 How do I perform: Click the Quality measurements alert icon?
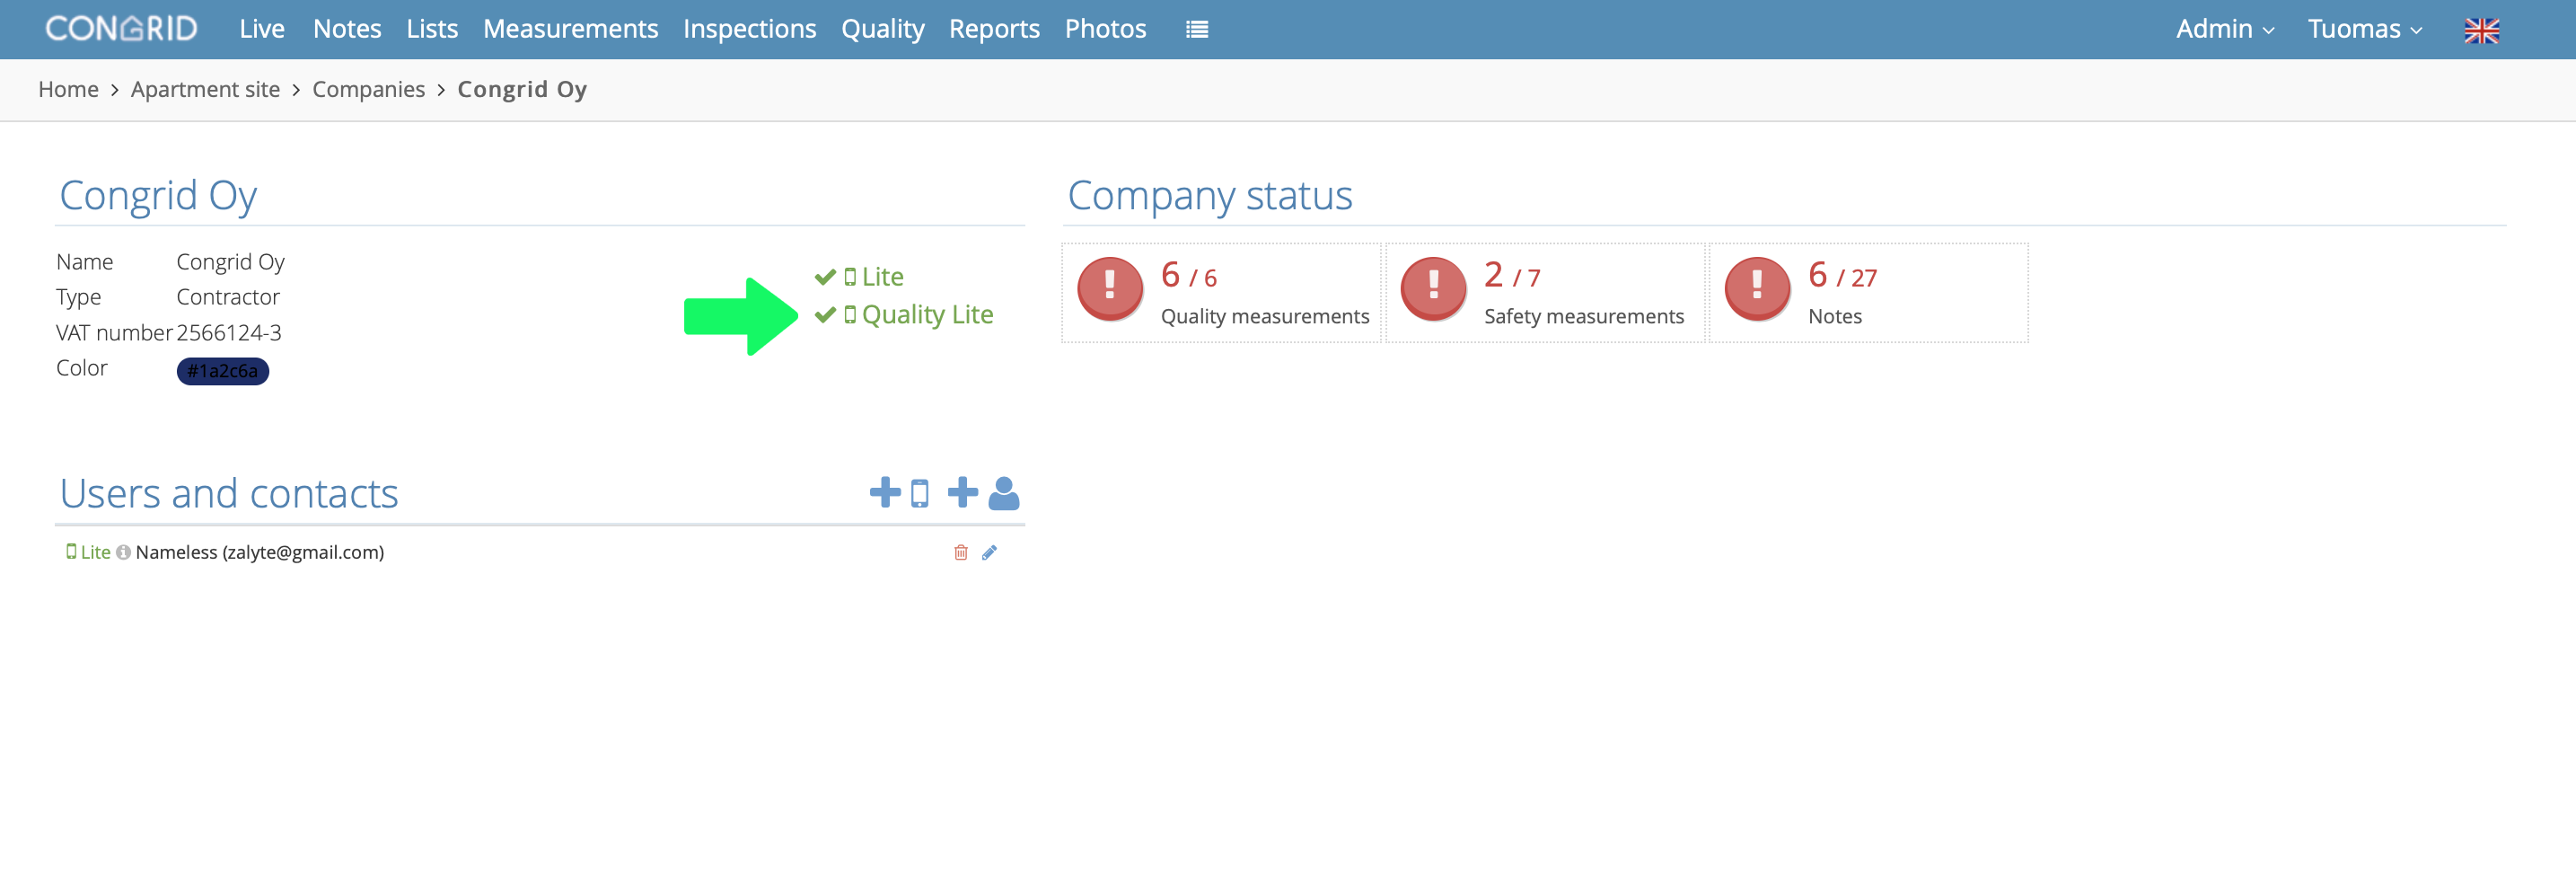click(x=1110, y=289)
